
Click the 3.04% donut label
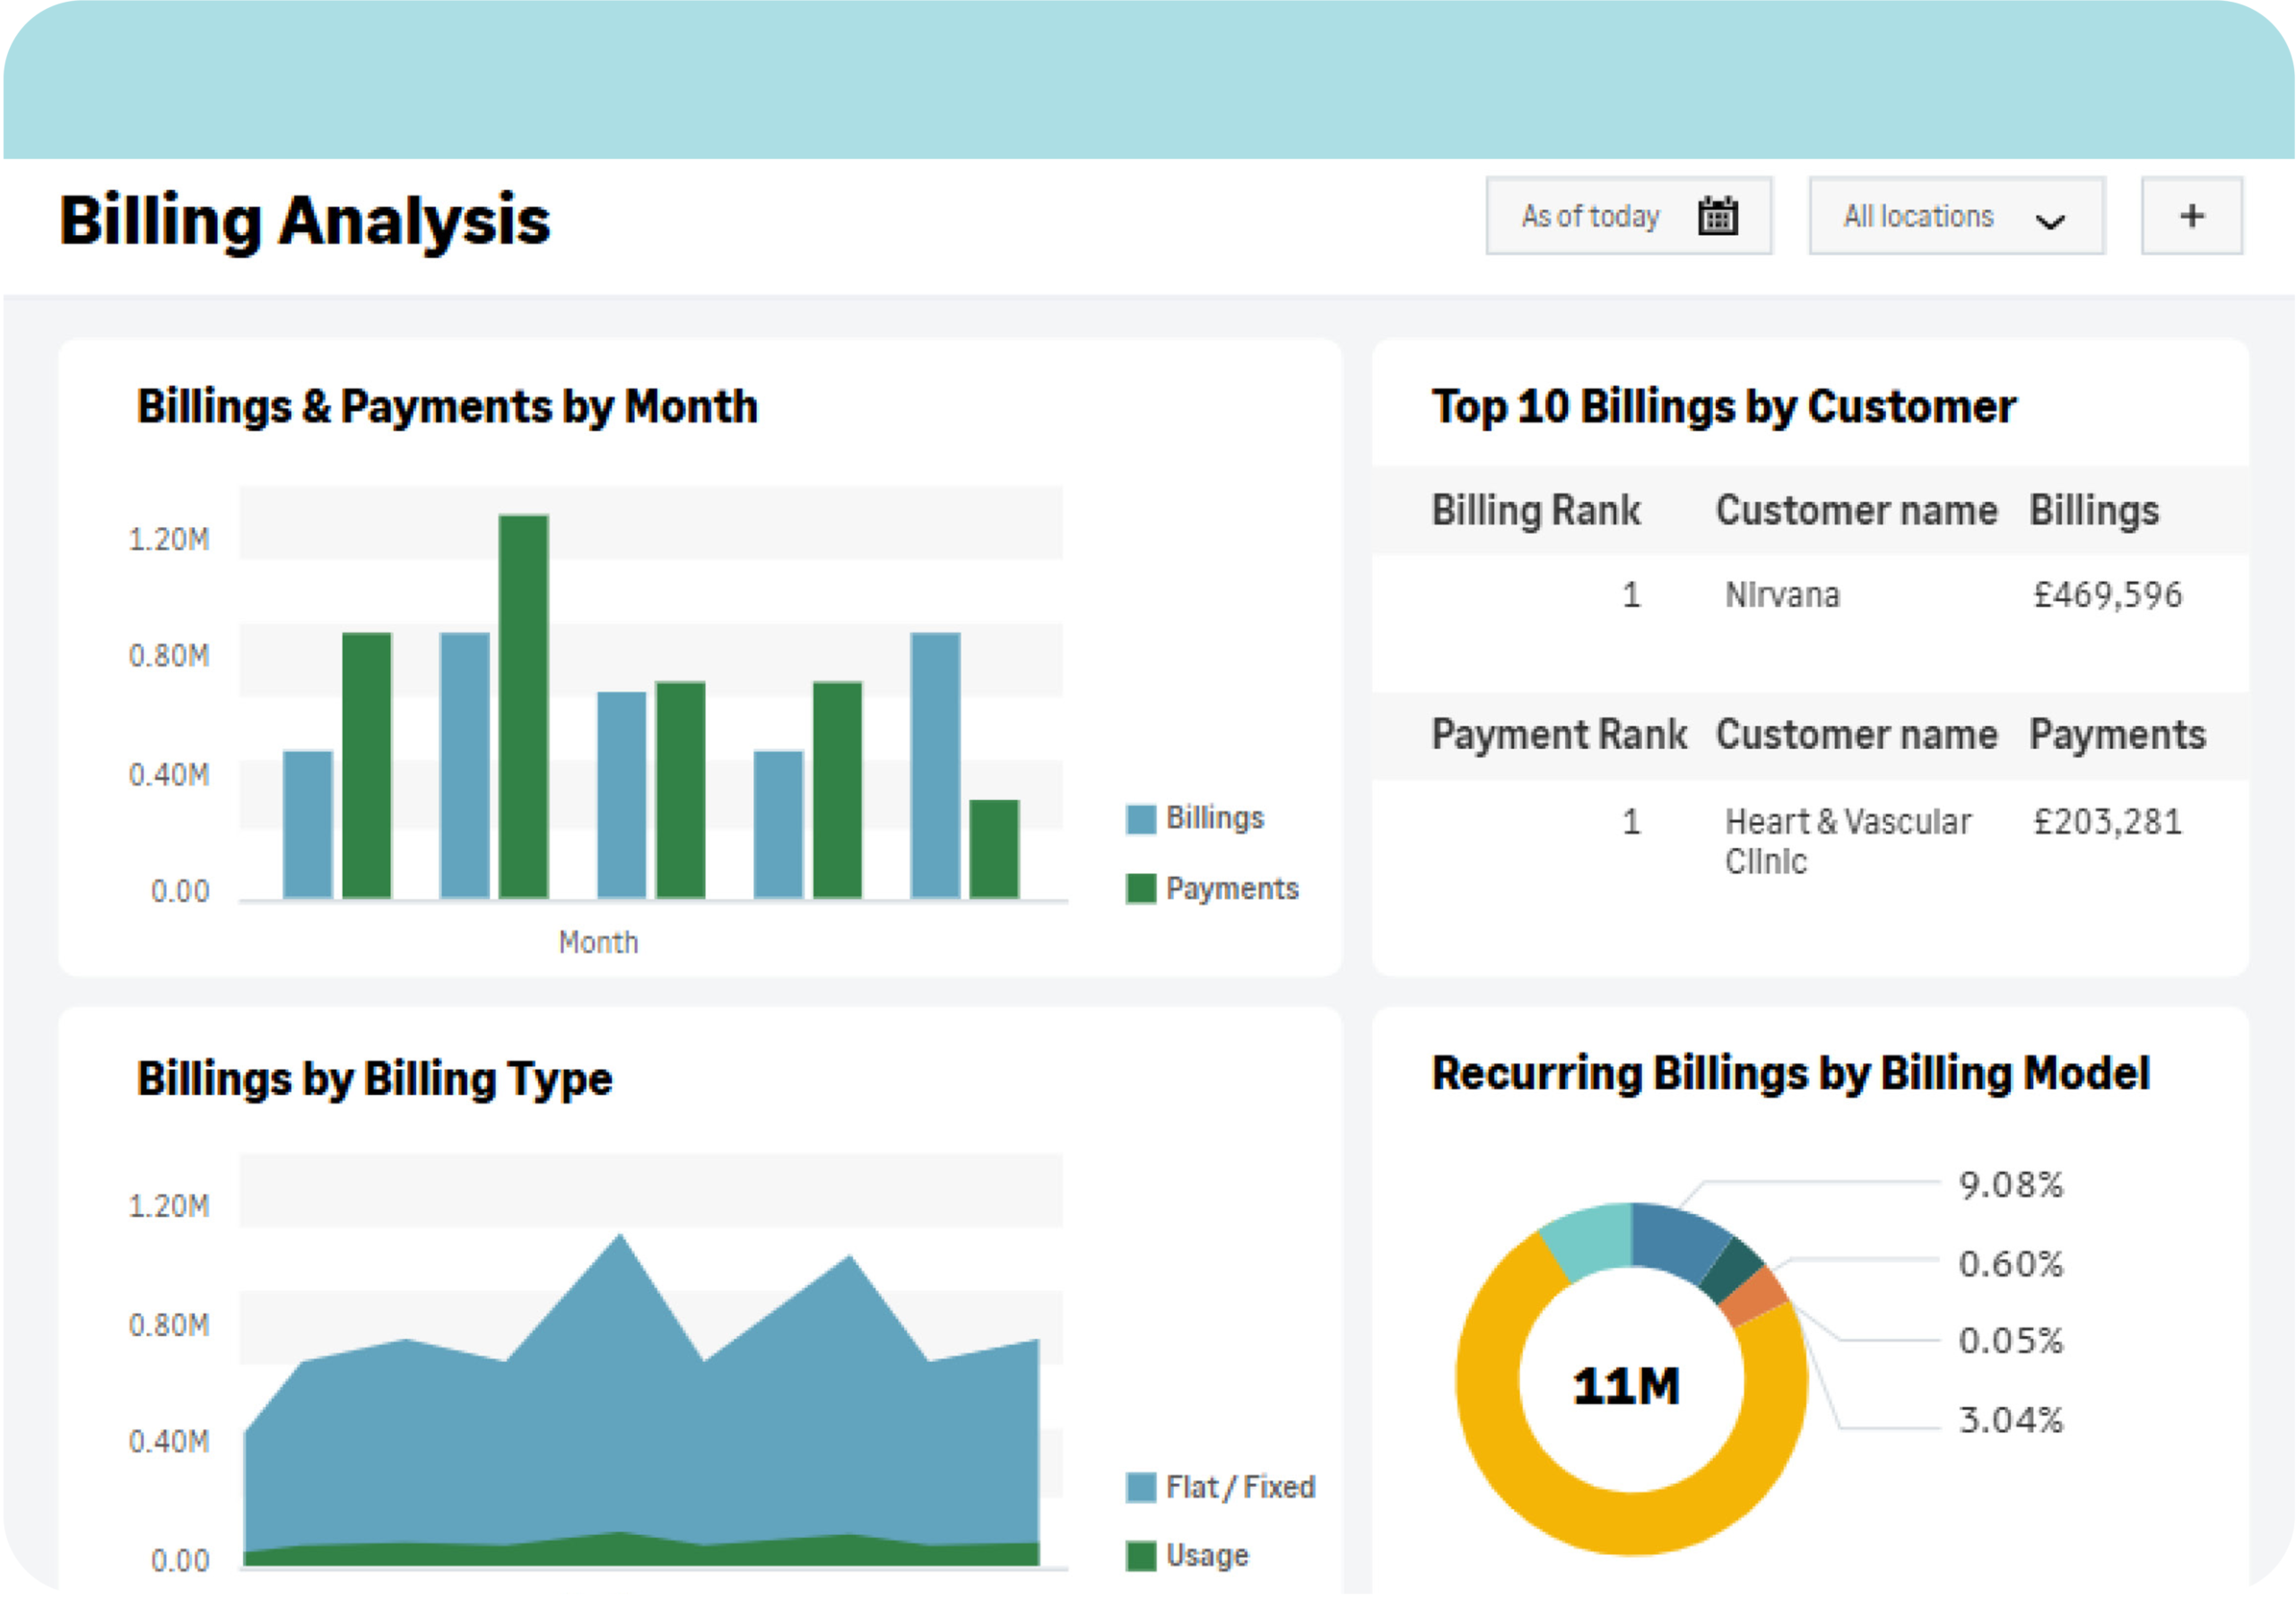(2010, 1421)
